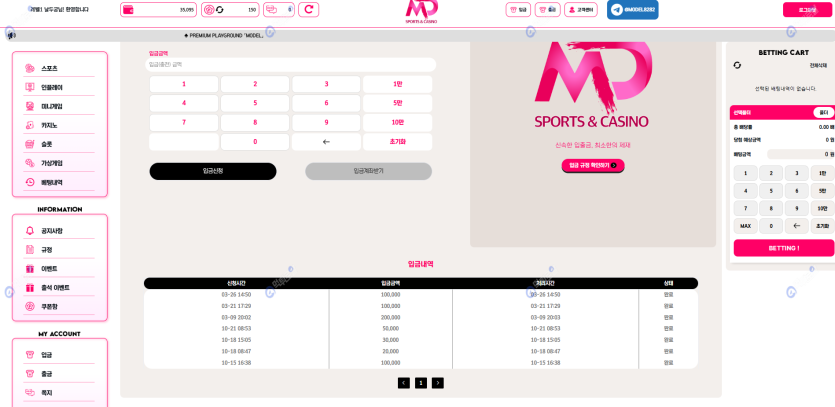Image resolution: width=835 pixels, height=407 pixels.
Task: Go to next page of deposit history
Action: 438,382
